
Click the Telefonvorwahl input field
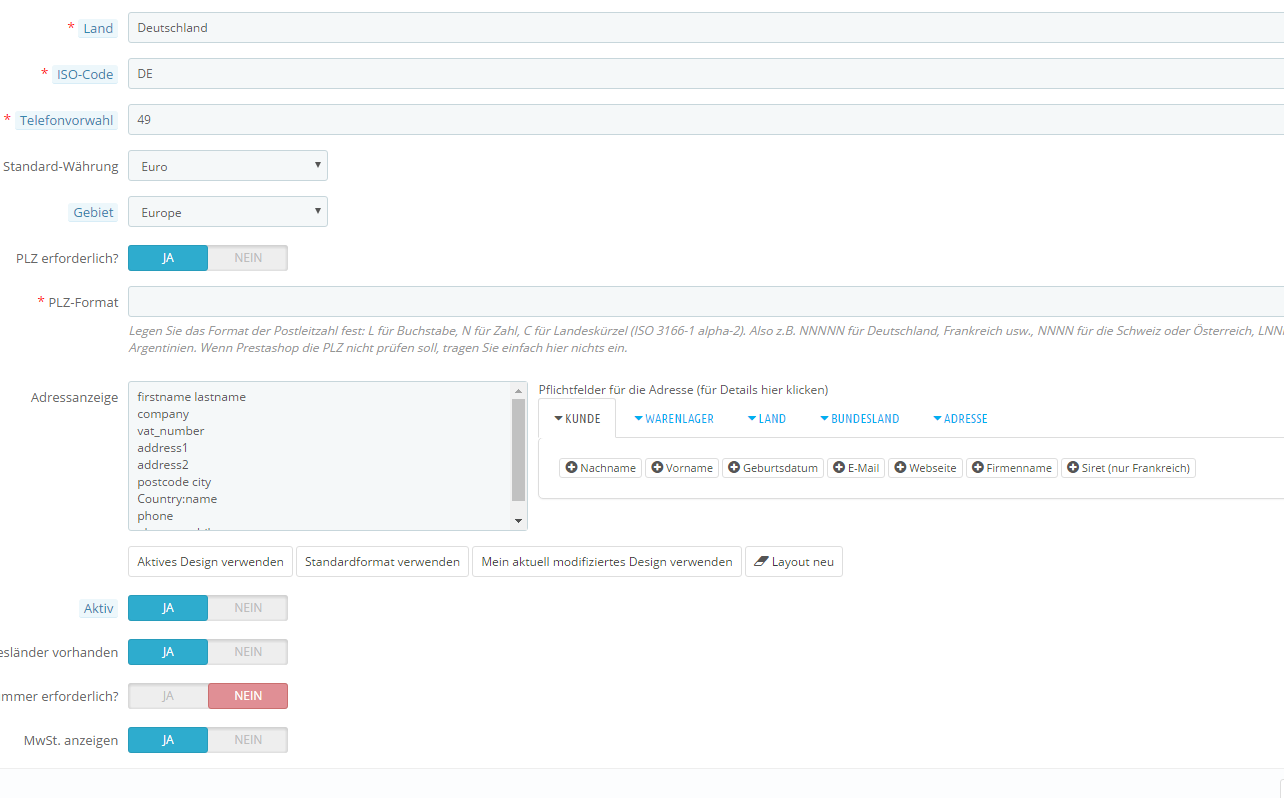(x=706, y=120)
